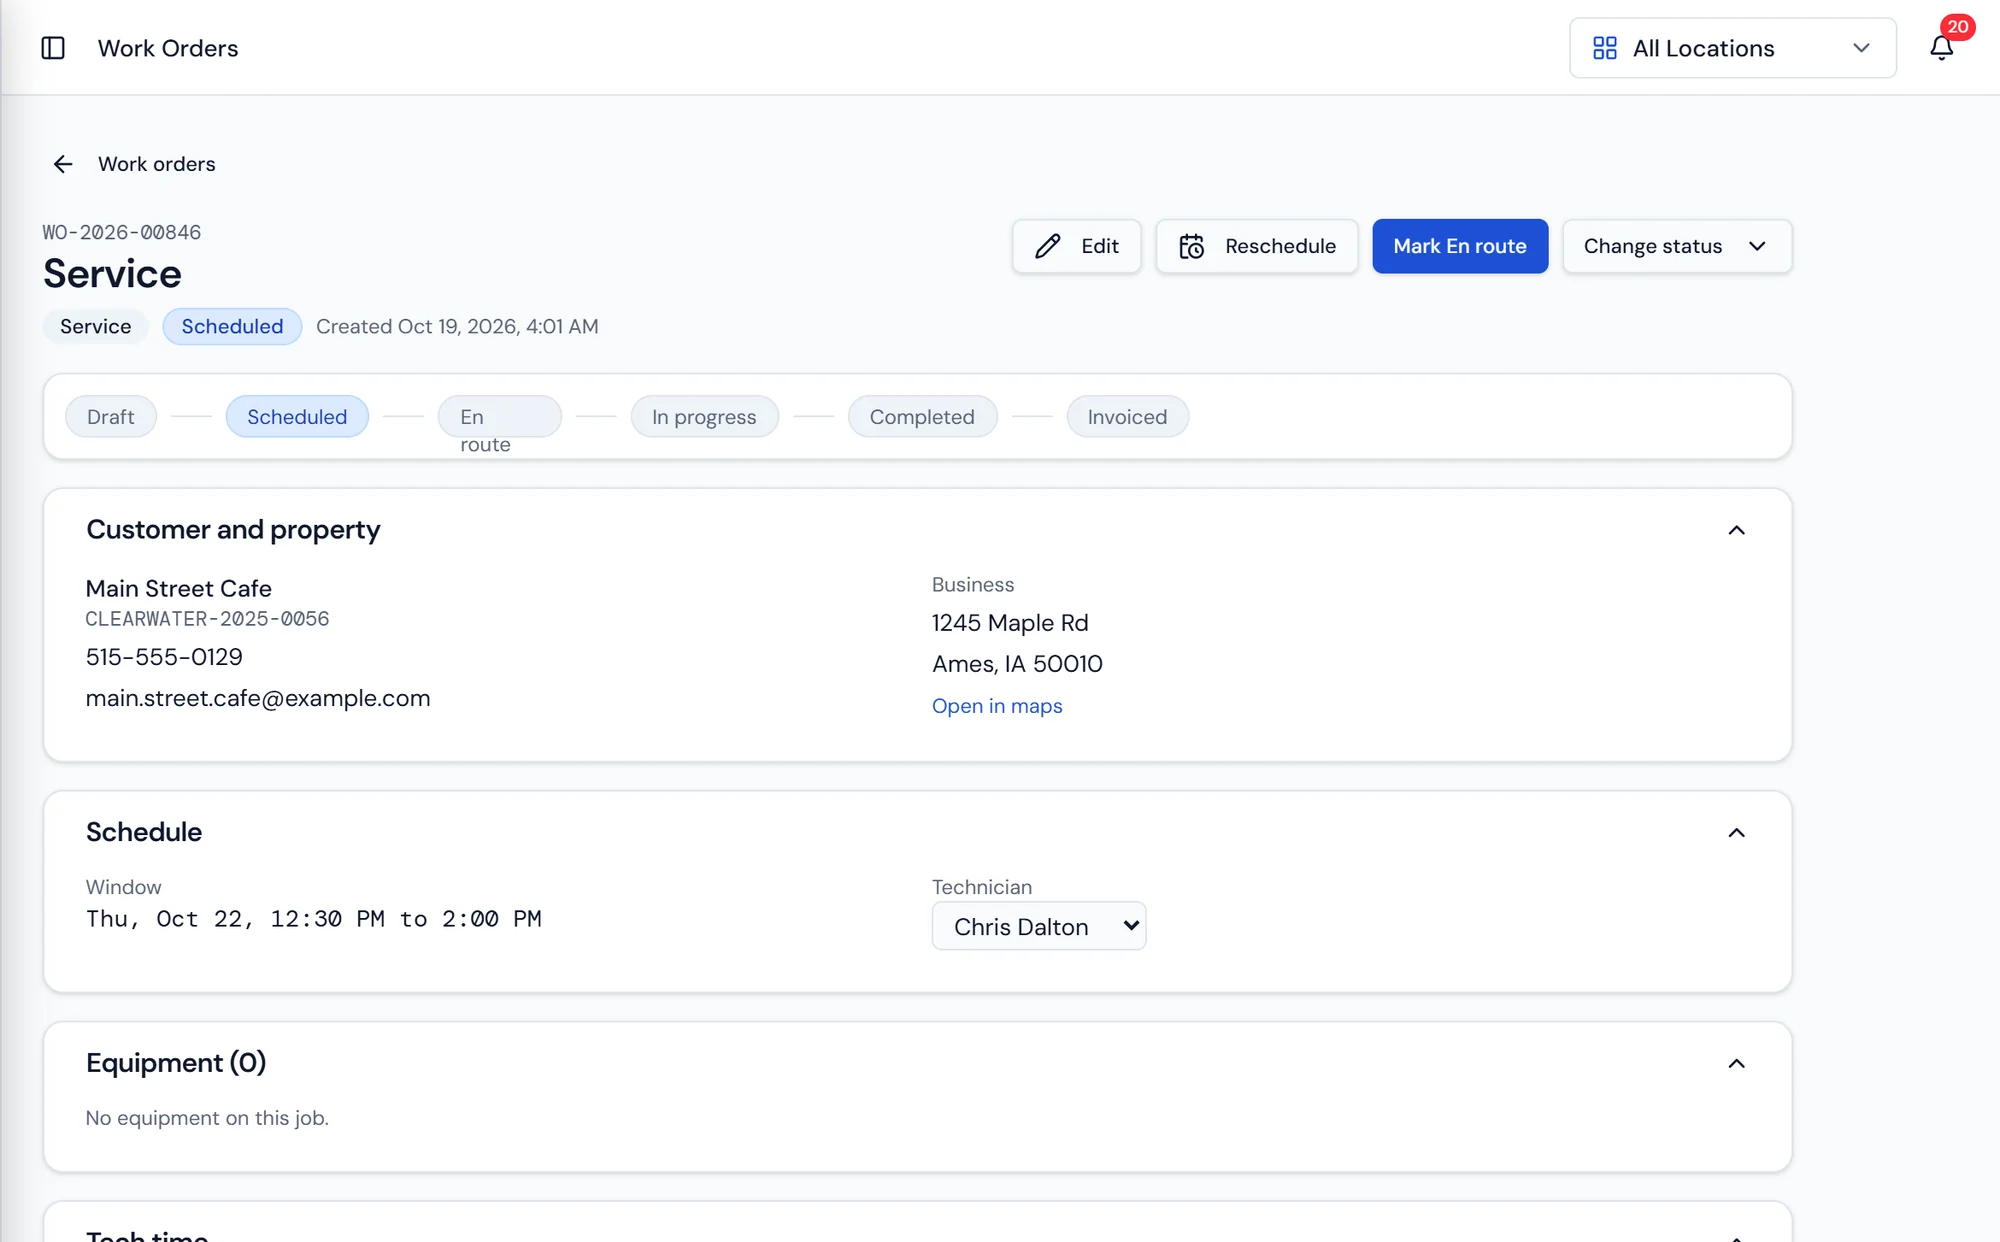Click the Service type badge
2000x1242 pixels.
click(95, 327)
